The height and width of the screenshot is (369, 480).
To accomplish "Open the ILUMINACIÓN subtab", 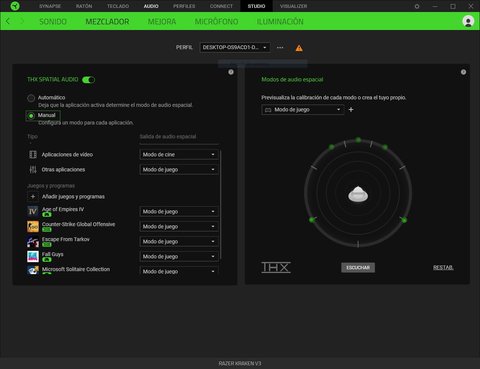I will (280, 22).
